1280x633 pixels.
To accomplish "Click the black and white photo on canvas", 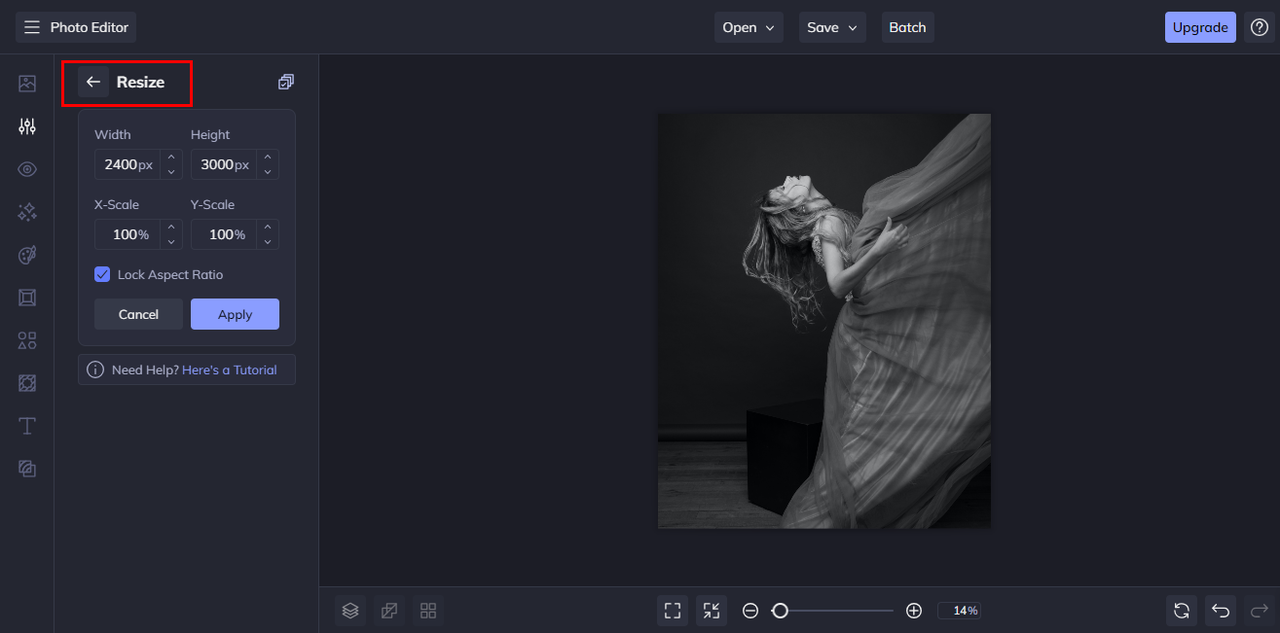I will pyautogui.click(x=824, y=321).
